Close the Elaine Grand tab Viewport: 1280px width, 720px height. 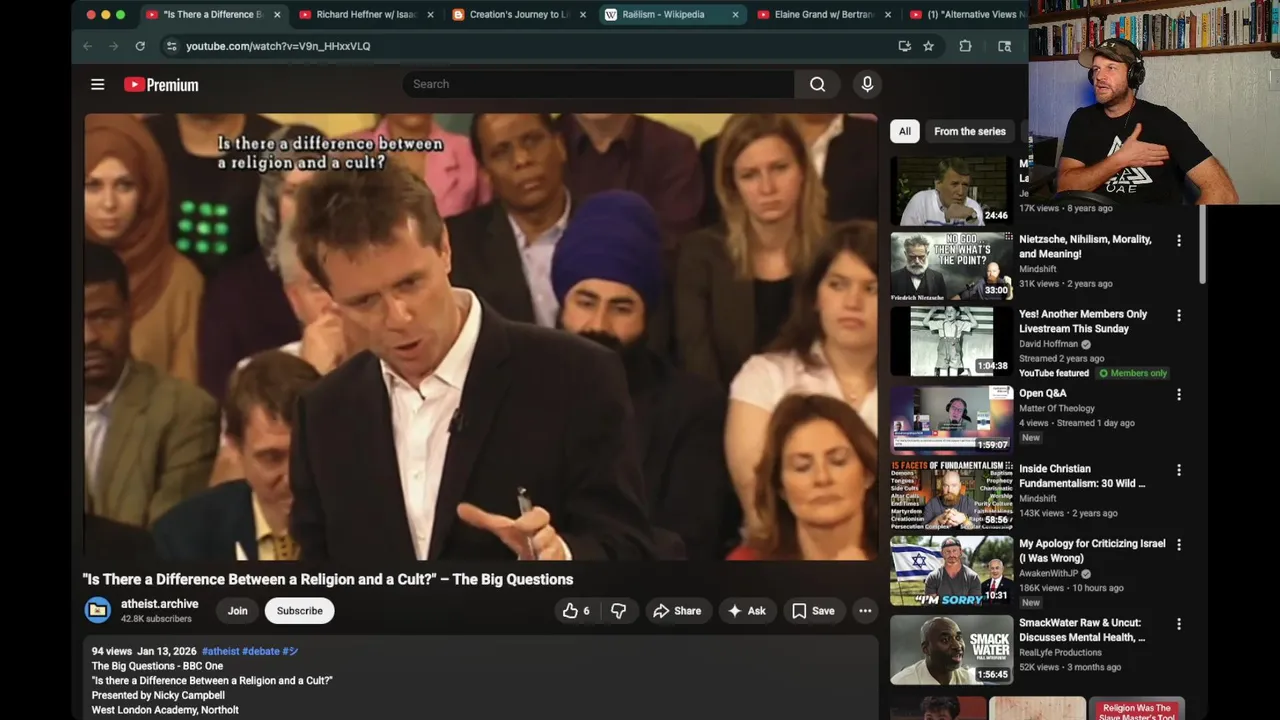coord(888,15)
